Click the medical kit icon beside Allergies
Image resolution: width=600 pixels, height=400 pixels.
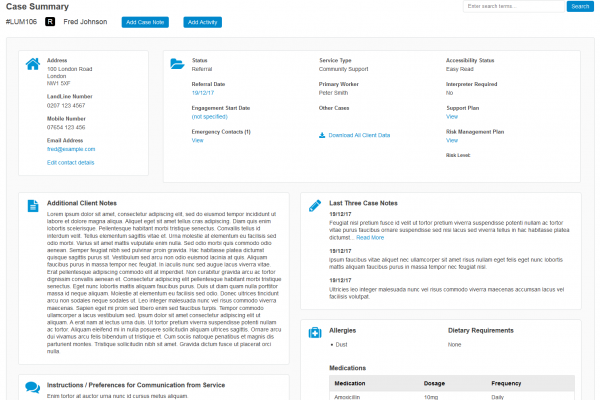[x=314, y=331]
